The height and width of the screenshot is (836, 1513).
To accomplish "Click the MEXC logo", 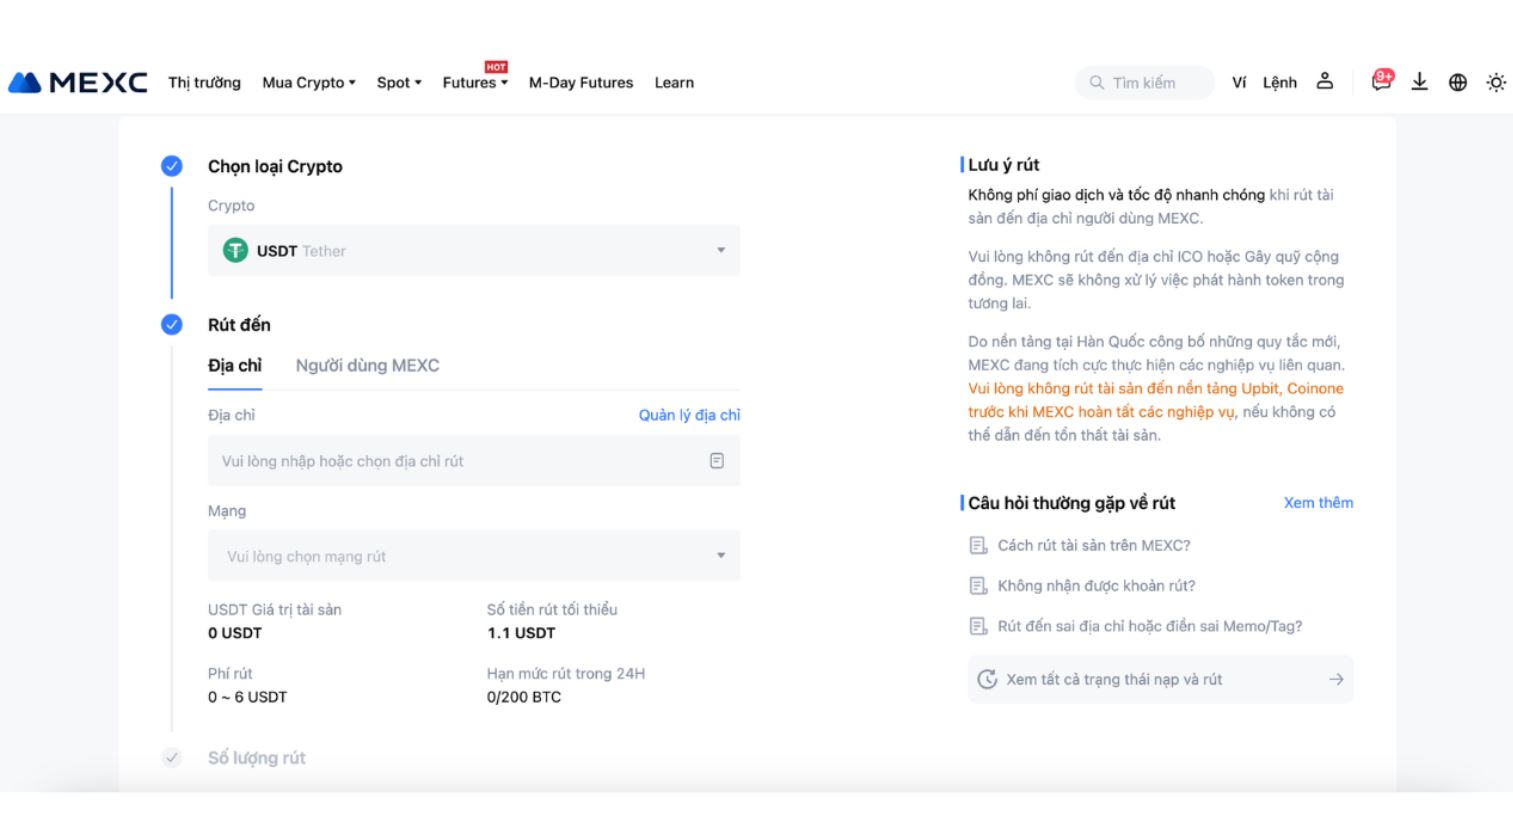I will 78,82.
